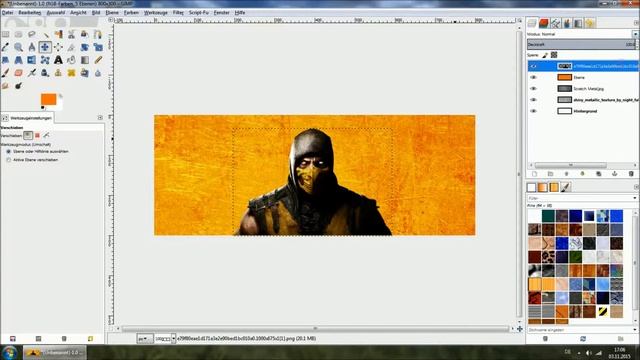Select the Measure compass tool
Image resolution: width=640 pixels, height=360 pixels.
[32, 47]
